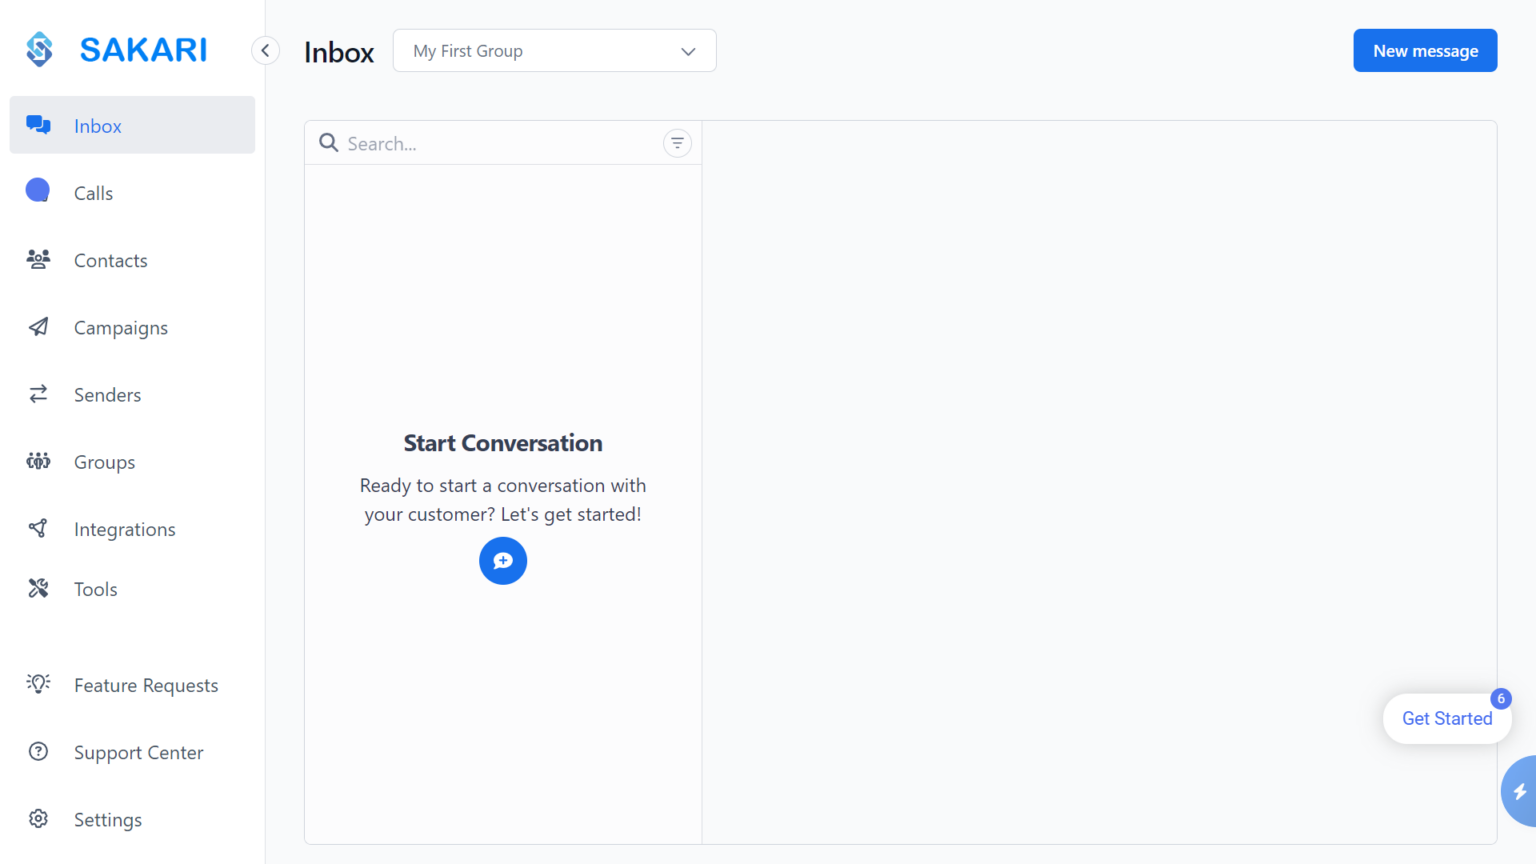Click the Integrations icon

[38, 528]
